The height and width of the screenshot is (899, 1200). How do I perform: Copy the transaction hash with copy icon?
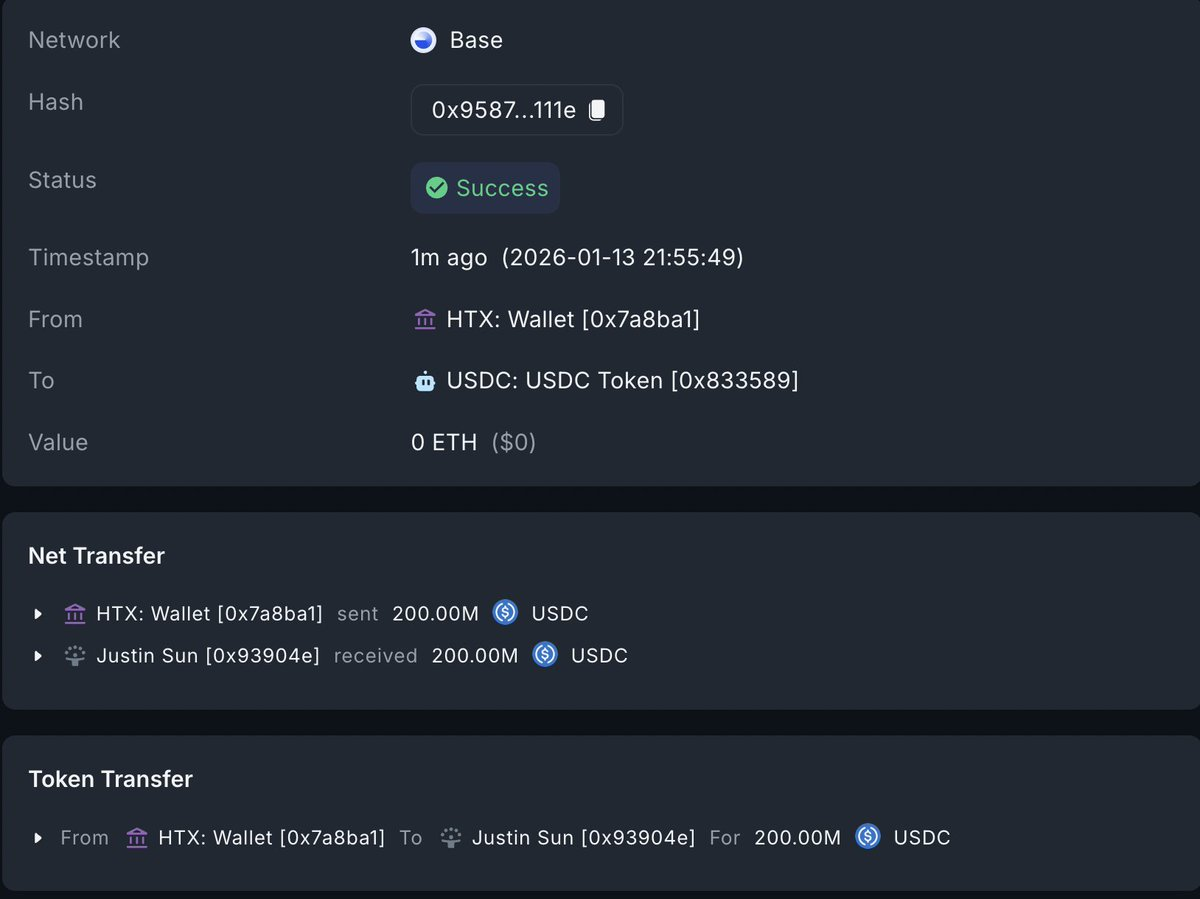coord(597,110)
